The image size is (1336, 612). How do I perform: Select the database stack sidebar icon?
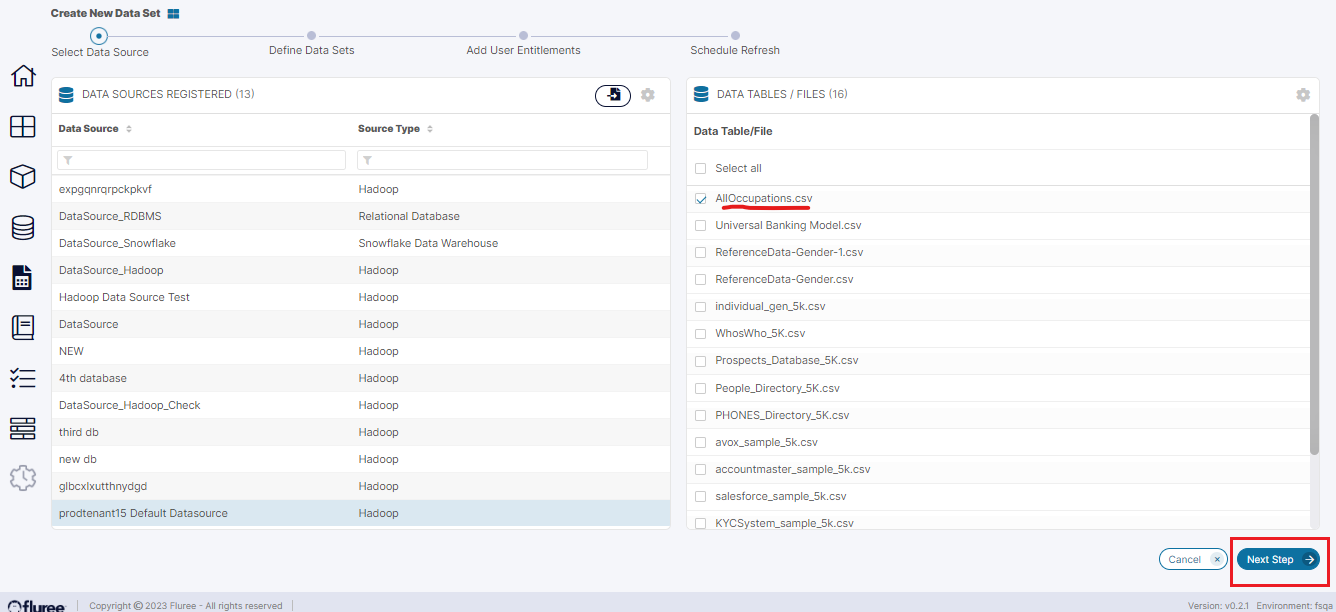(22, 227)
